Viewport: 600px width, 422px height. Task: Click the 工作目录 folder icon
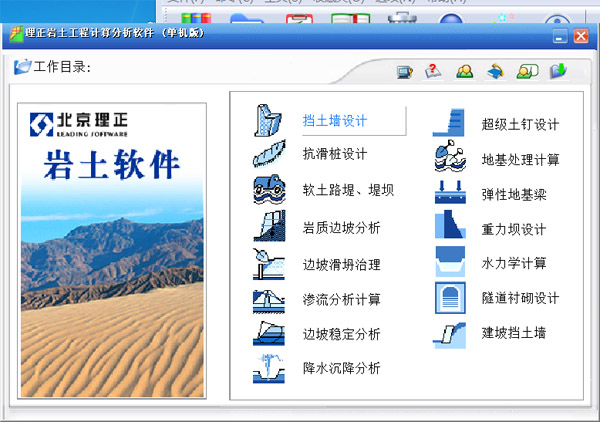[x=23, y=67]
